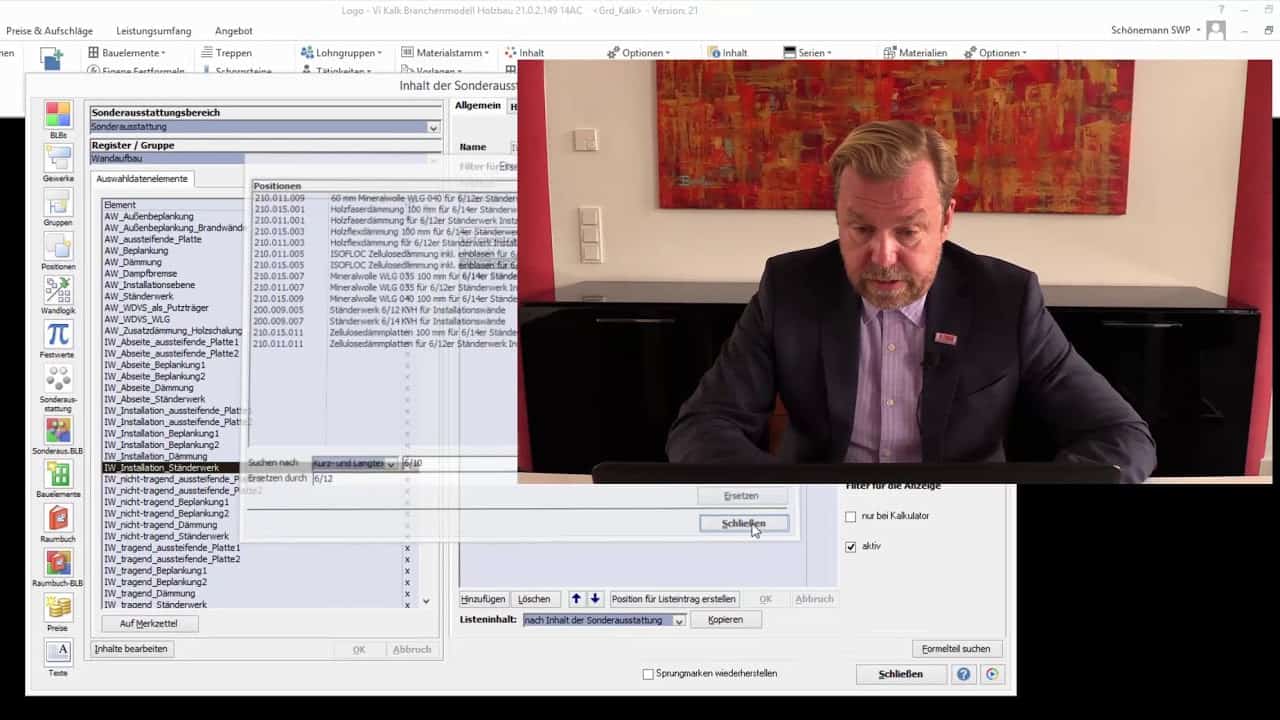Viewport: 1280px width, 720px height.
Task: Click the Materialien ribbon item
Action: pos(915,53)
